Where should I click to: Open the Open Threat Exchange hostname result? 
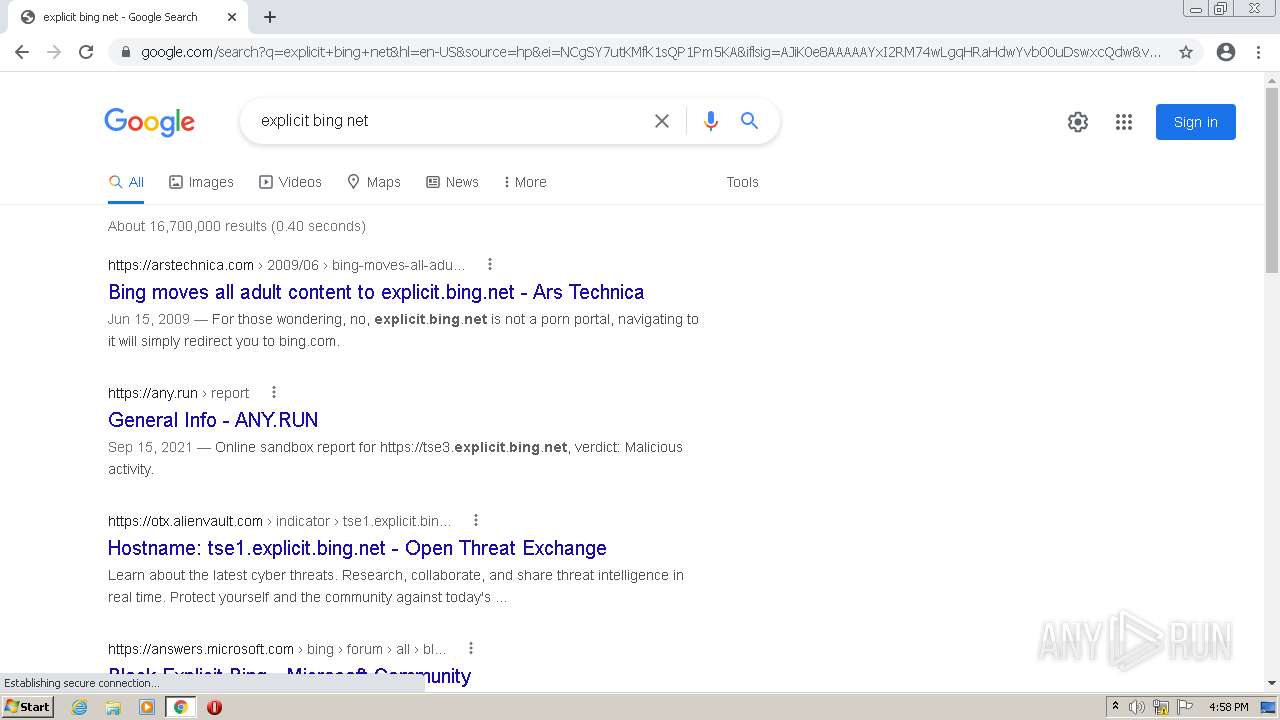click(357, 548)
